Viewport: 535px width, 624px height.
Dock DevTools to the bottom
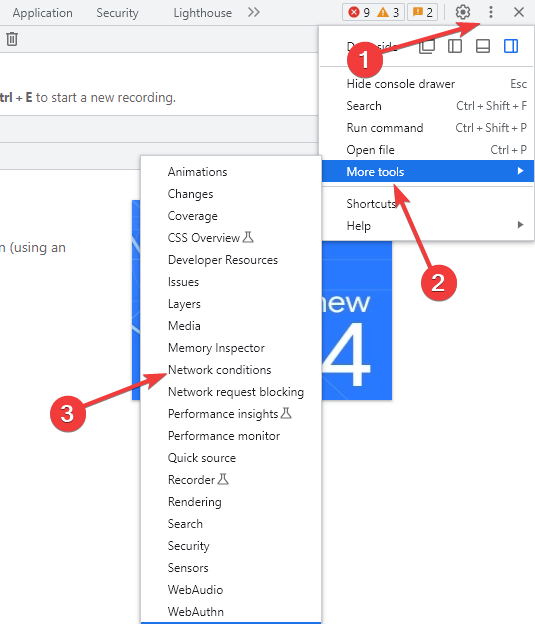coord(483,46)
